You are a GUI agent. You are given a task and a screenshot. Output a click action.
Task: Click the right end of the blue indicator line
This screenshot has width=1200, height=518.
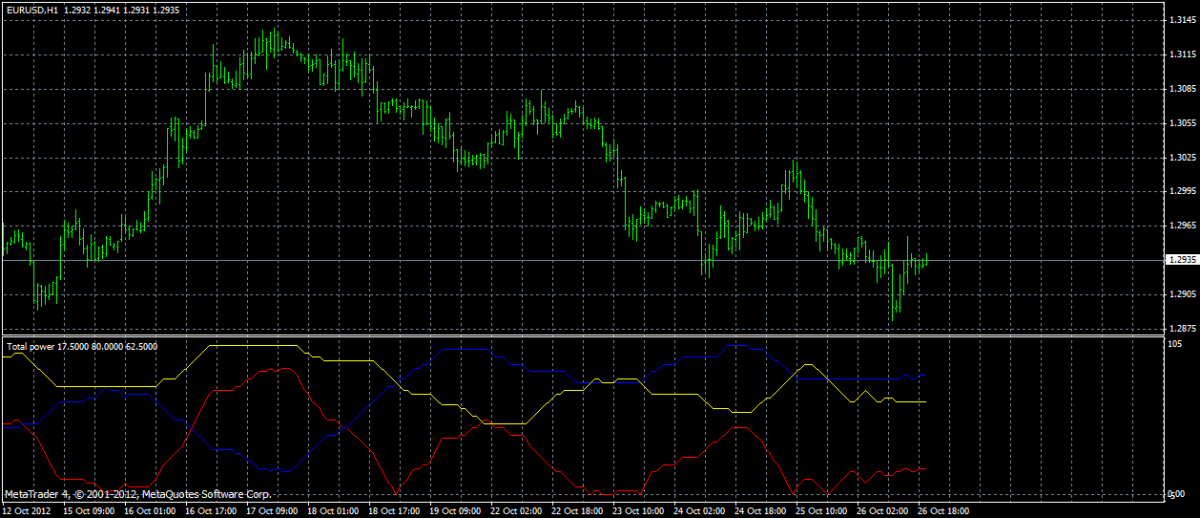click(x=926, y=375)
